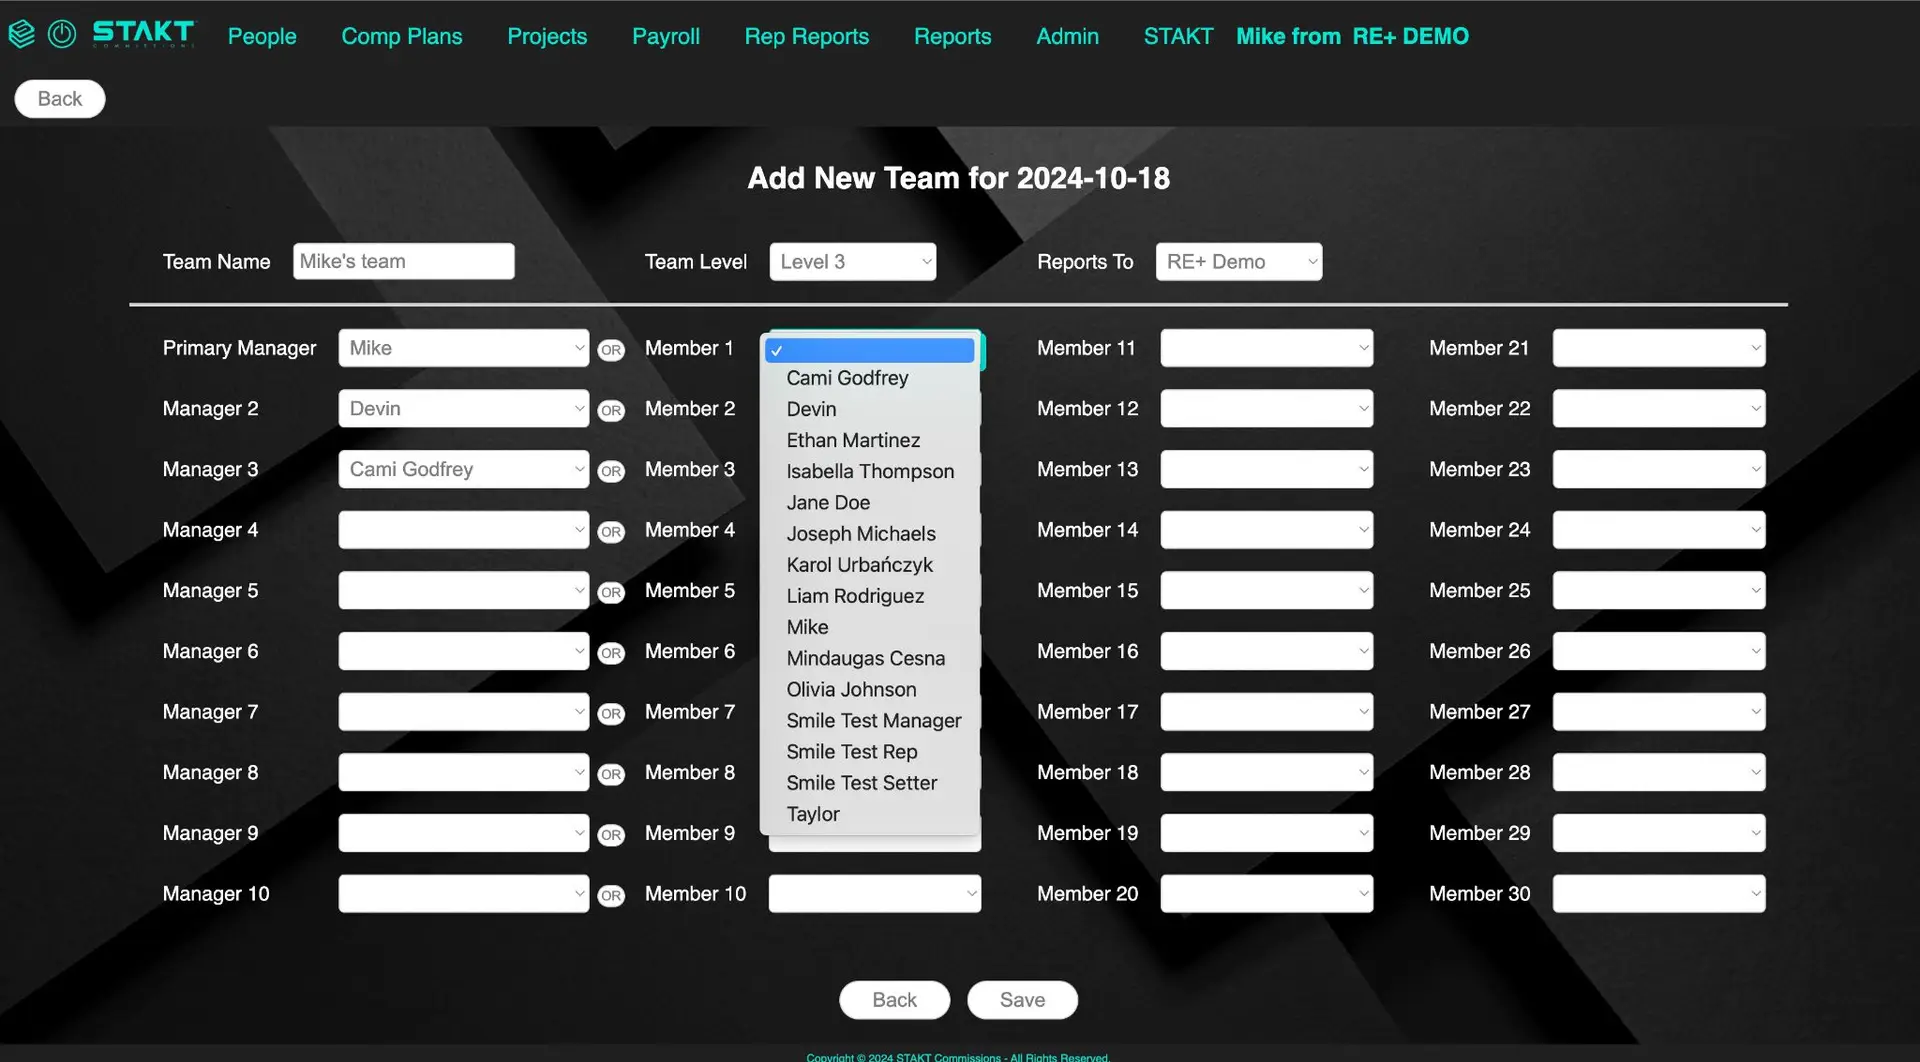
Task: Click Mike from RE+ DEMO header text
Action: 1353,36
